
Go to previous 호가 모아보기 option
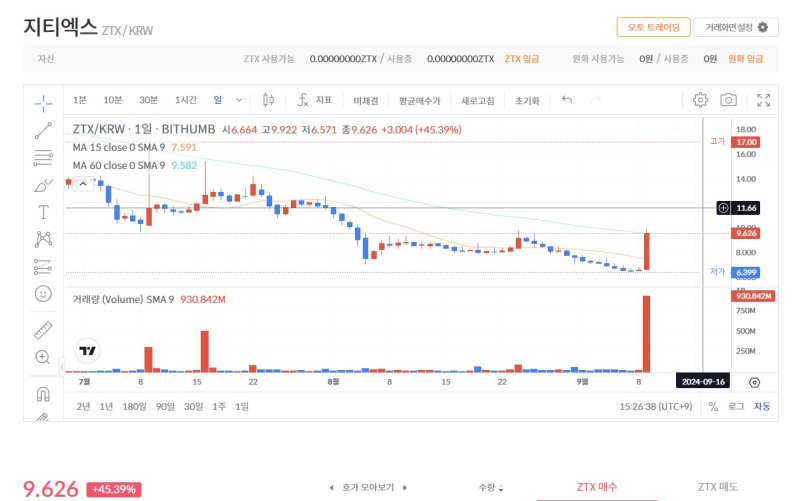pyautogui.click(x=332, y=488)
